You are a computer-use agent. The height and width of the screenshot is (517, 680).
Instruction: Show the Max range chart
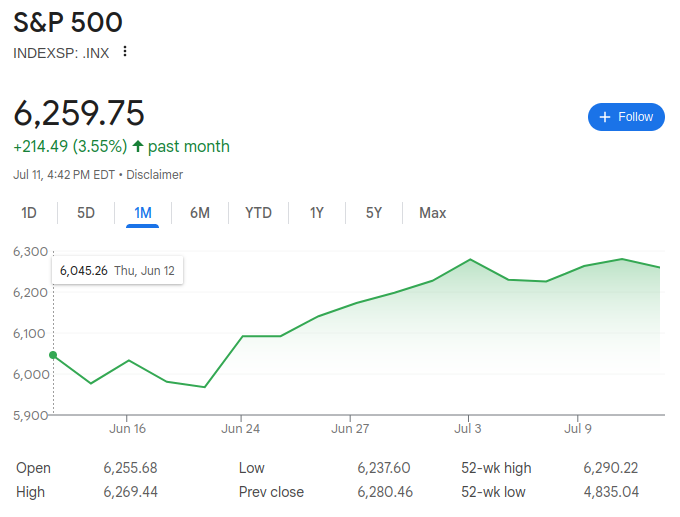click(432, 213)
